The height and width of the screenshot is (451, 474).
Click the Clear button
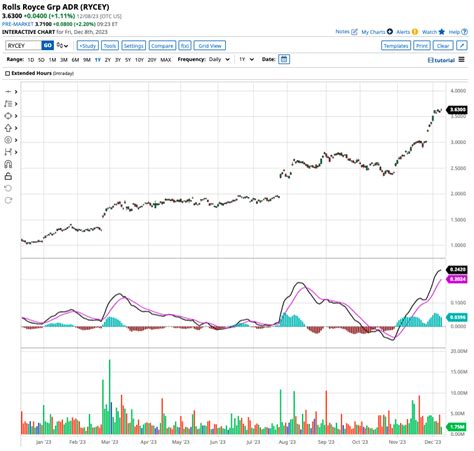[443, 46]
